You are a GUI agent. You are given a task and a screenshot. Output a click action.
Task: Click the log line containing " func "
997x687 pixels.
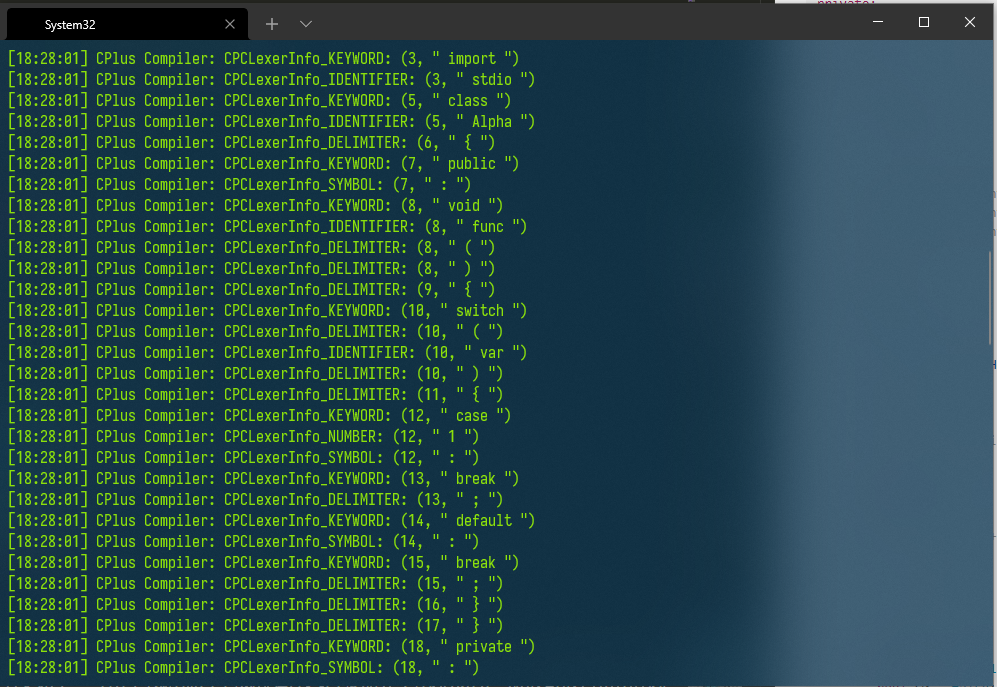[268, 226]
